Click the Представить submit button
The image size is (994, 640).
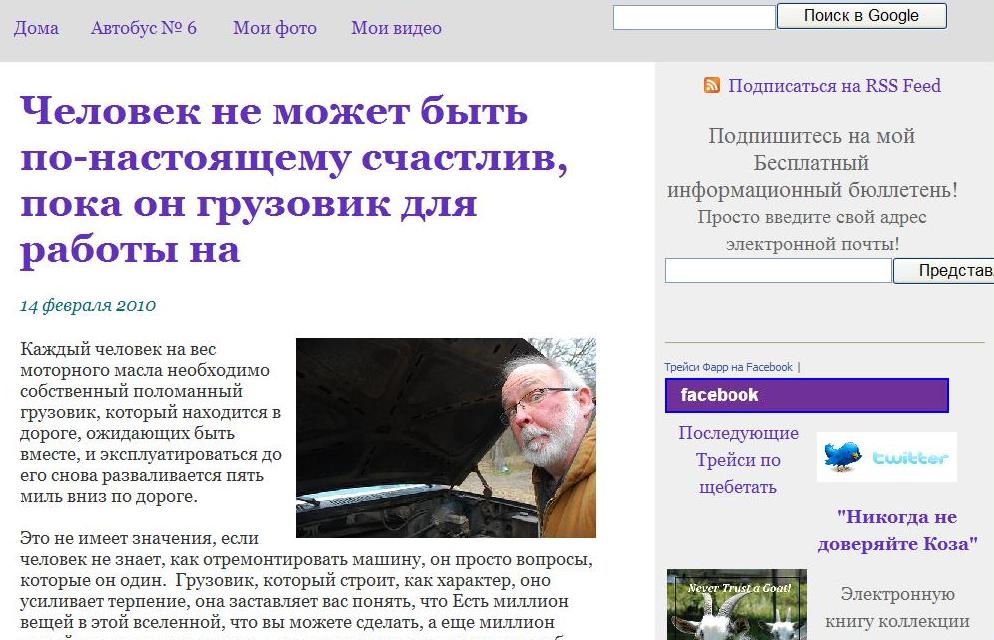click(944, 271)
